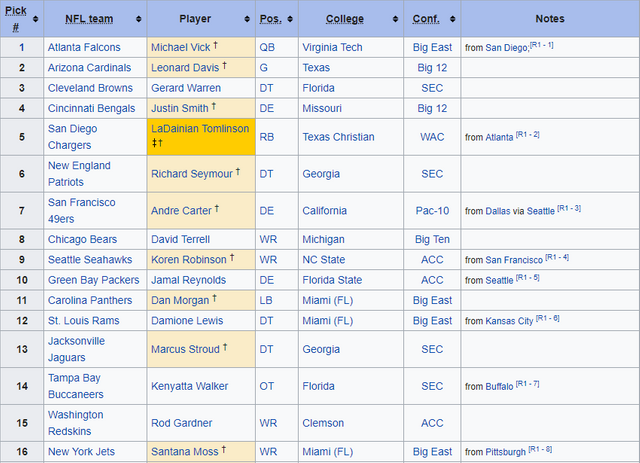Open the New York Jets link

click(x=81, y=452)
